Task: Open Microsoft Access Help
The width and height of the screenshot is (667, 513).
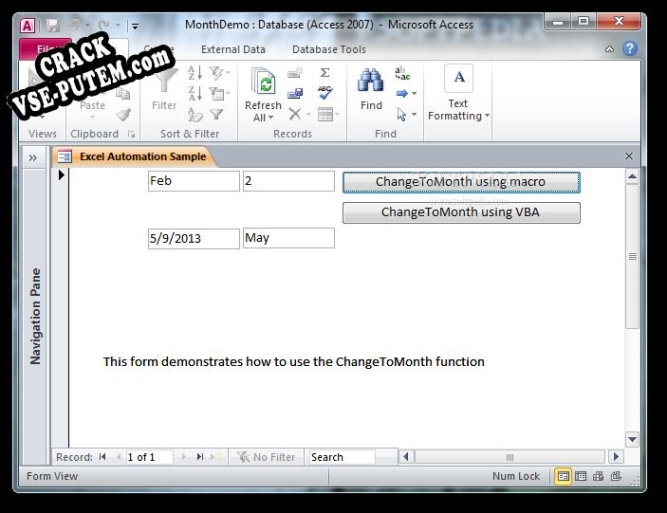Action: tap(630, 49)
